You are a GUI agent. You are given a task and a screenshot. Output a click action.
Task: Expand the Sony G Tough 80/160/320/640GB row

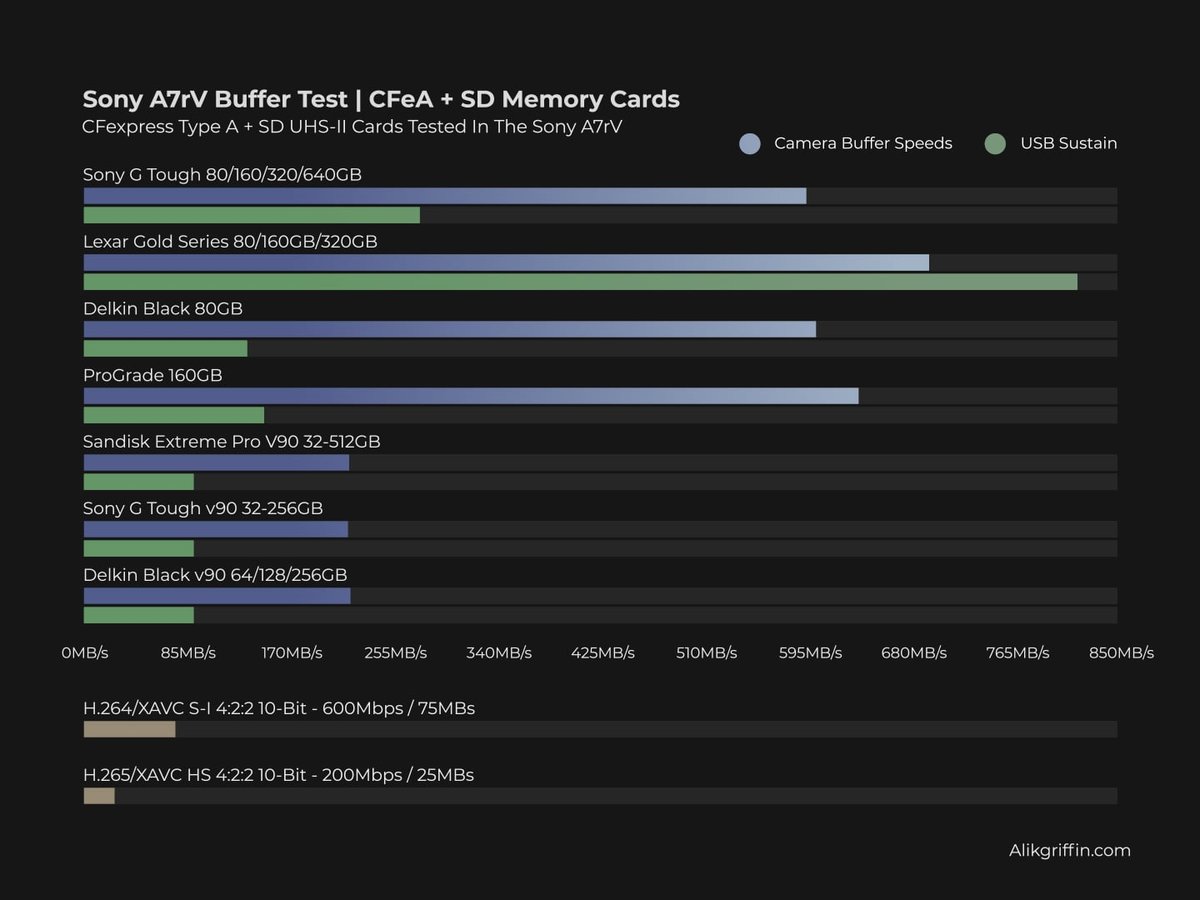222,174
